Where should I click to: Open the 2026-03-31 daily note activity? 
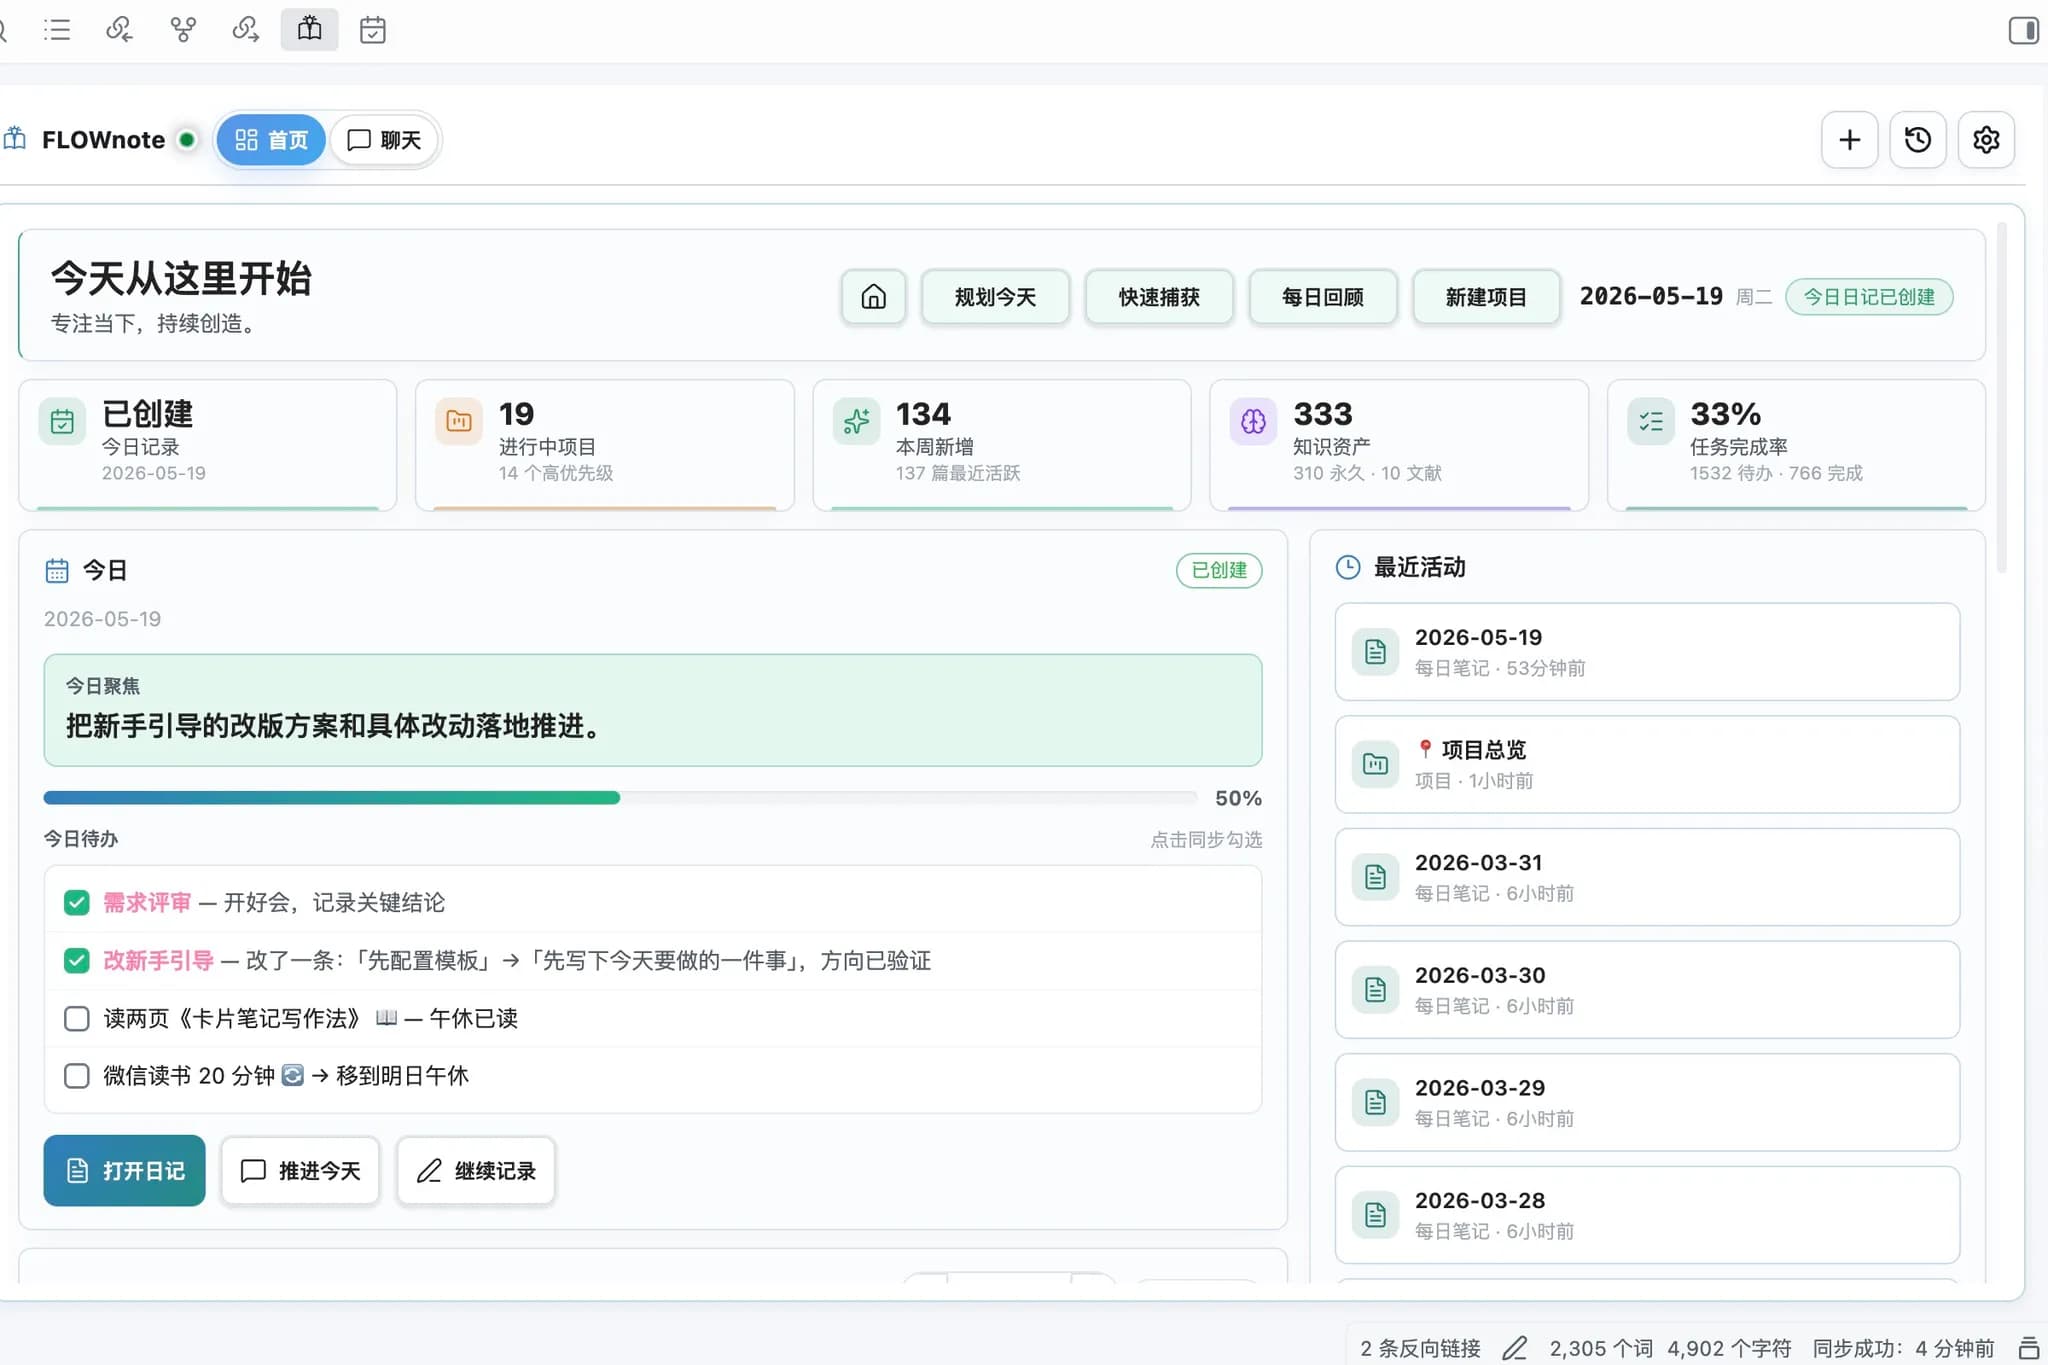pyautogui.click(x=1647, y=877)
